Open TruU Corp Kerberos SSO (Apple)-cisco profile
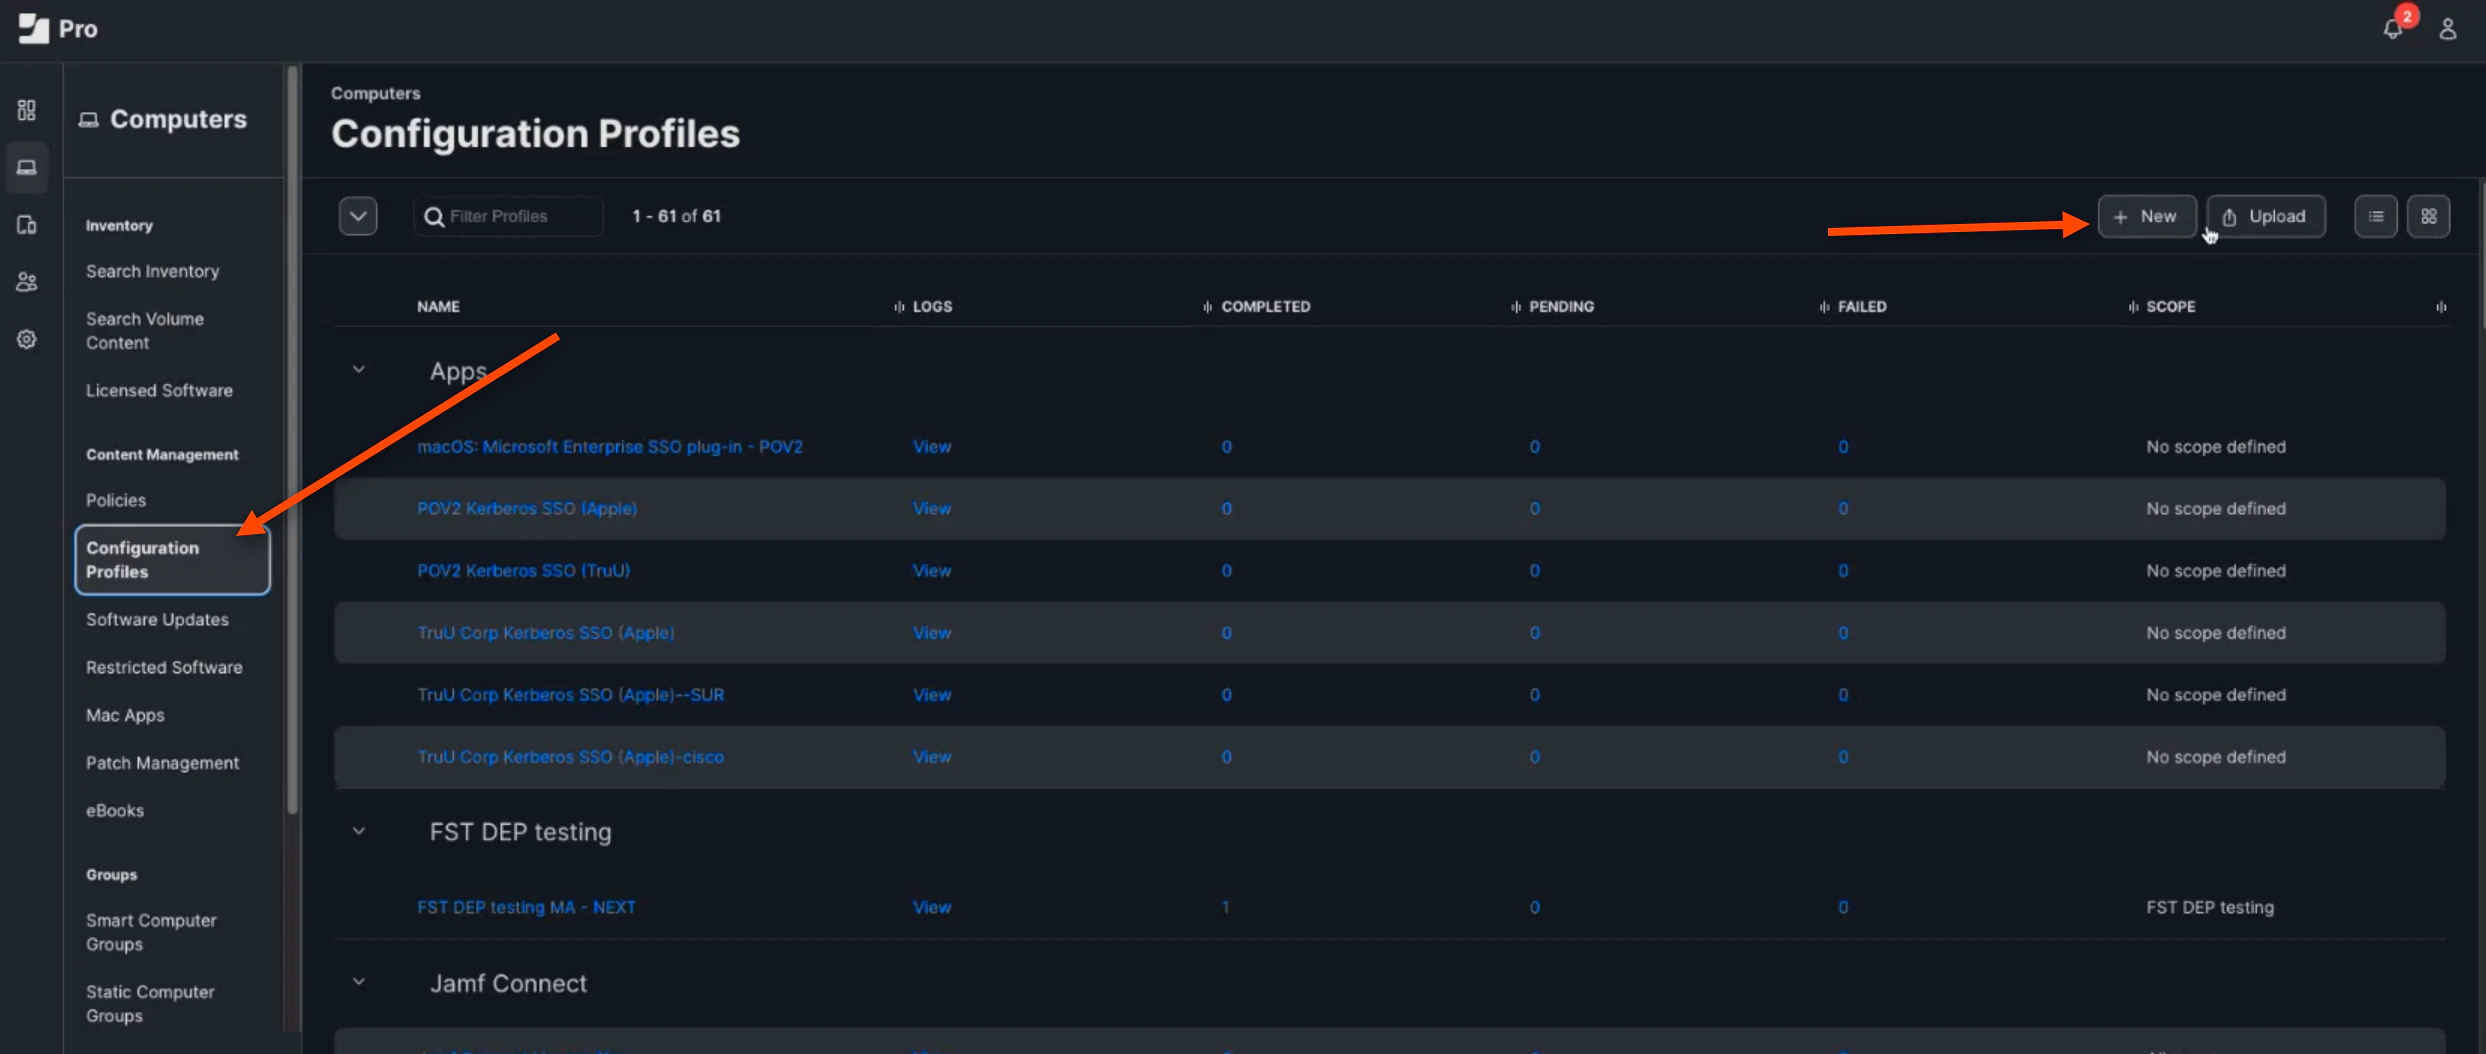This screenshot has height=1054, width=2486. pyautogui.click(x=570, y=757)
